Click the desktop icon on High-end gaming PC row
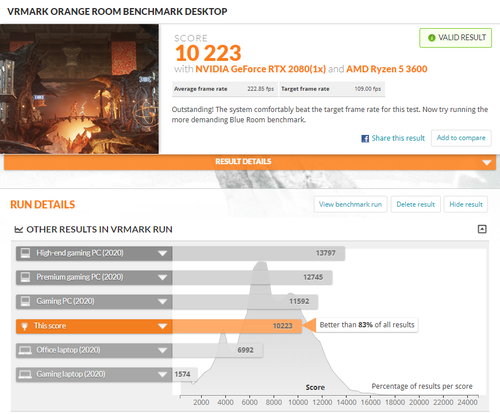This screenshot has height=414, width=500. (x=25, y=253)
